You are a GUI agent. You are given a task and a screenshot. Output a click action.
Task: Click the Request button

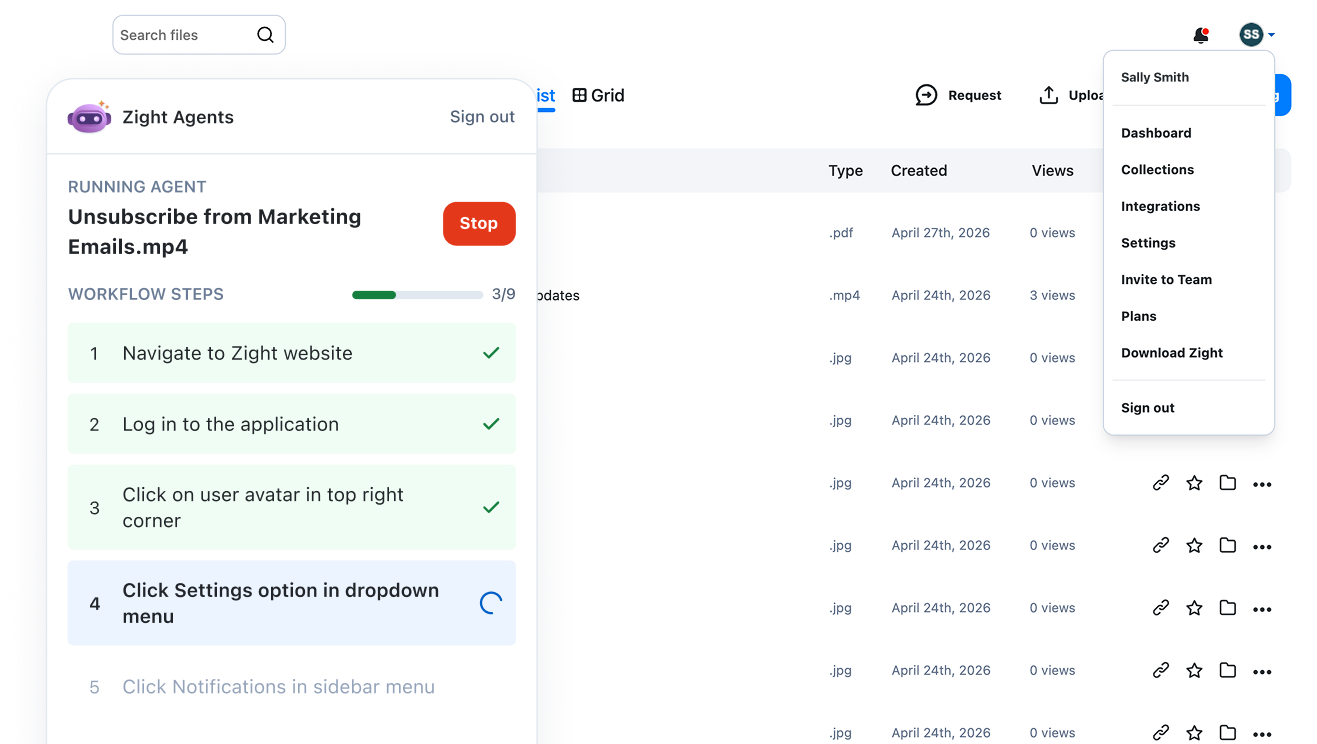tap(958, 95)
